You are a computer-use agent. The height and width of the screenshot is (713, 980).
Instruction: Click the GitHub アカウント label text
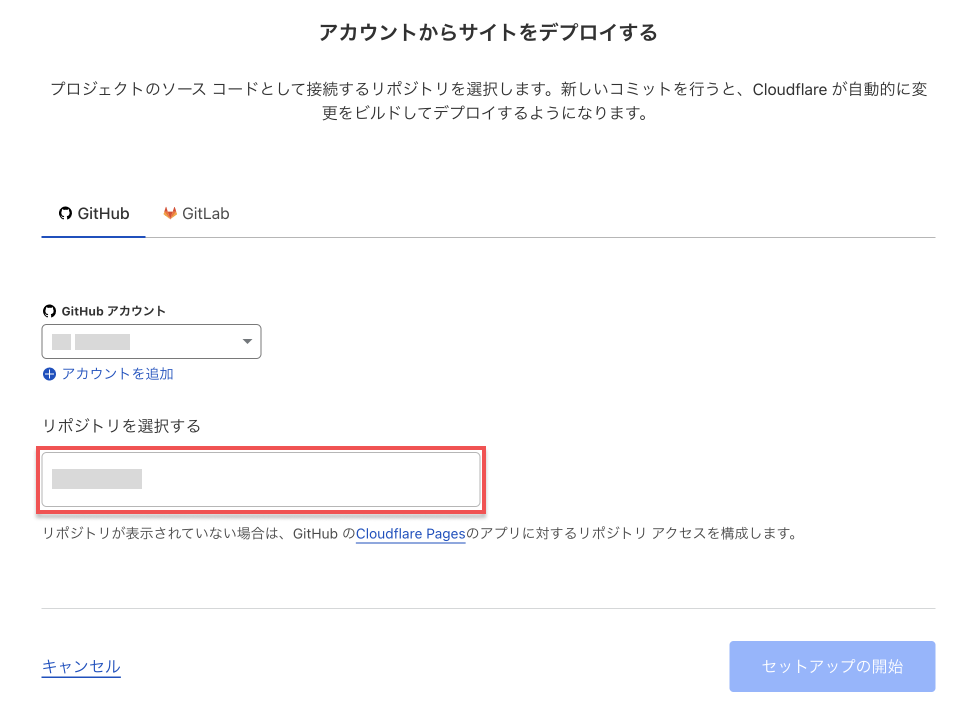click(x=114, y=311)
